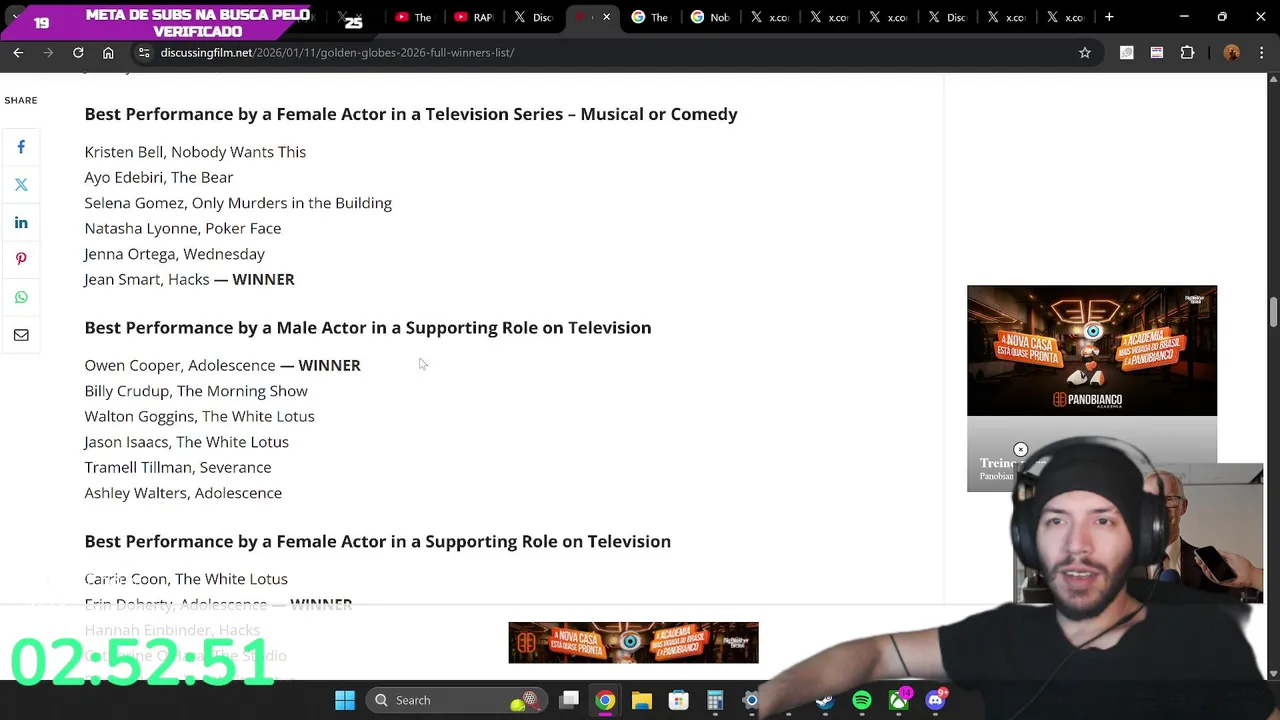Share the article via WhatsApp

click(x=21, y=297)
